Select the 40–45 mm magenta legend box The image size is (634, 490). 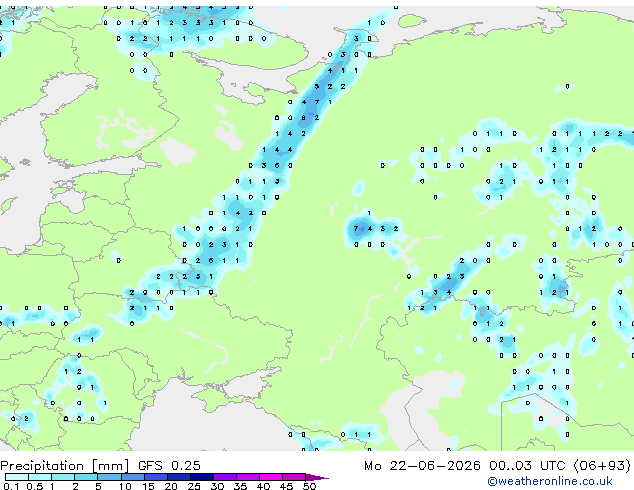[x=271, y=477]
